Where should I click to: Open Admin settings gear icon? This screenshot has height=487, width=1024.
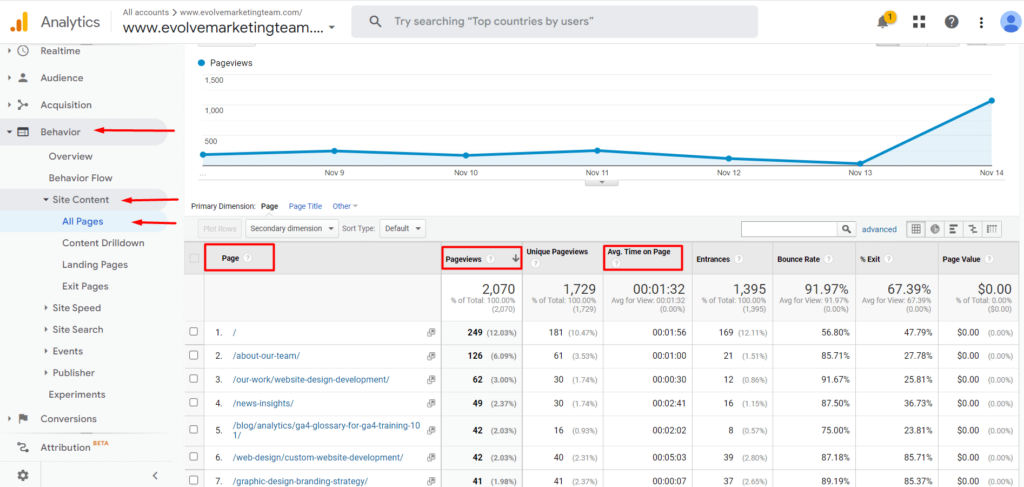pyautogui.click(x=23, y=475)
